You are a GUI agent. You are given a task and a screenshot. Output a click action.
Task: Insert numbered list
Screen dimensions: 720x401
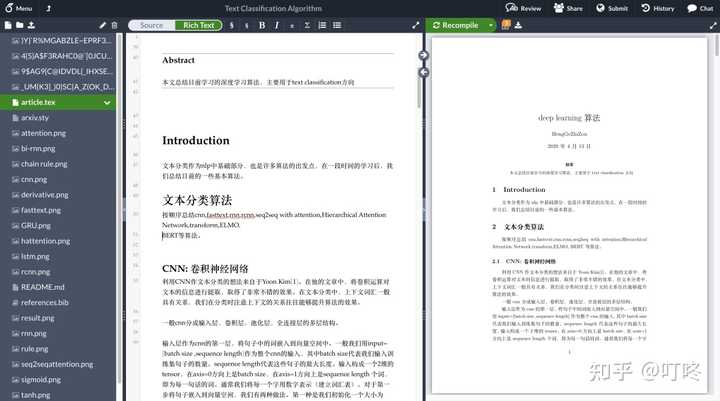tap(322, 25)
